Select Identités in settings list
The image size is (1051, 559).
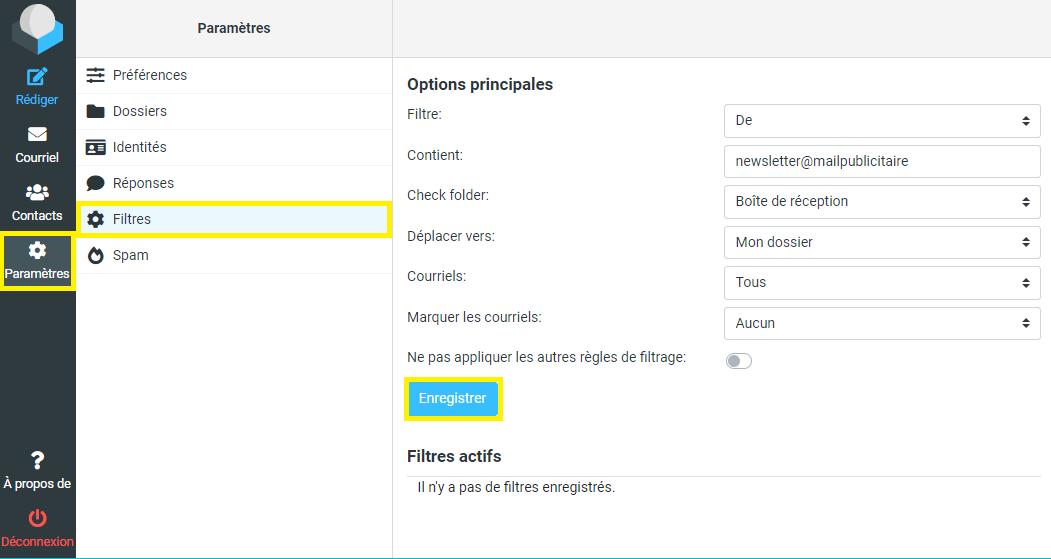[234, 147]
